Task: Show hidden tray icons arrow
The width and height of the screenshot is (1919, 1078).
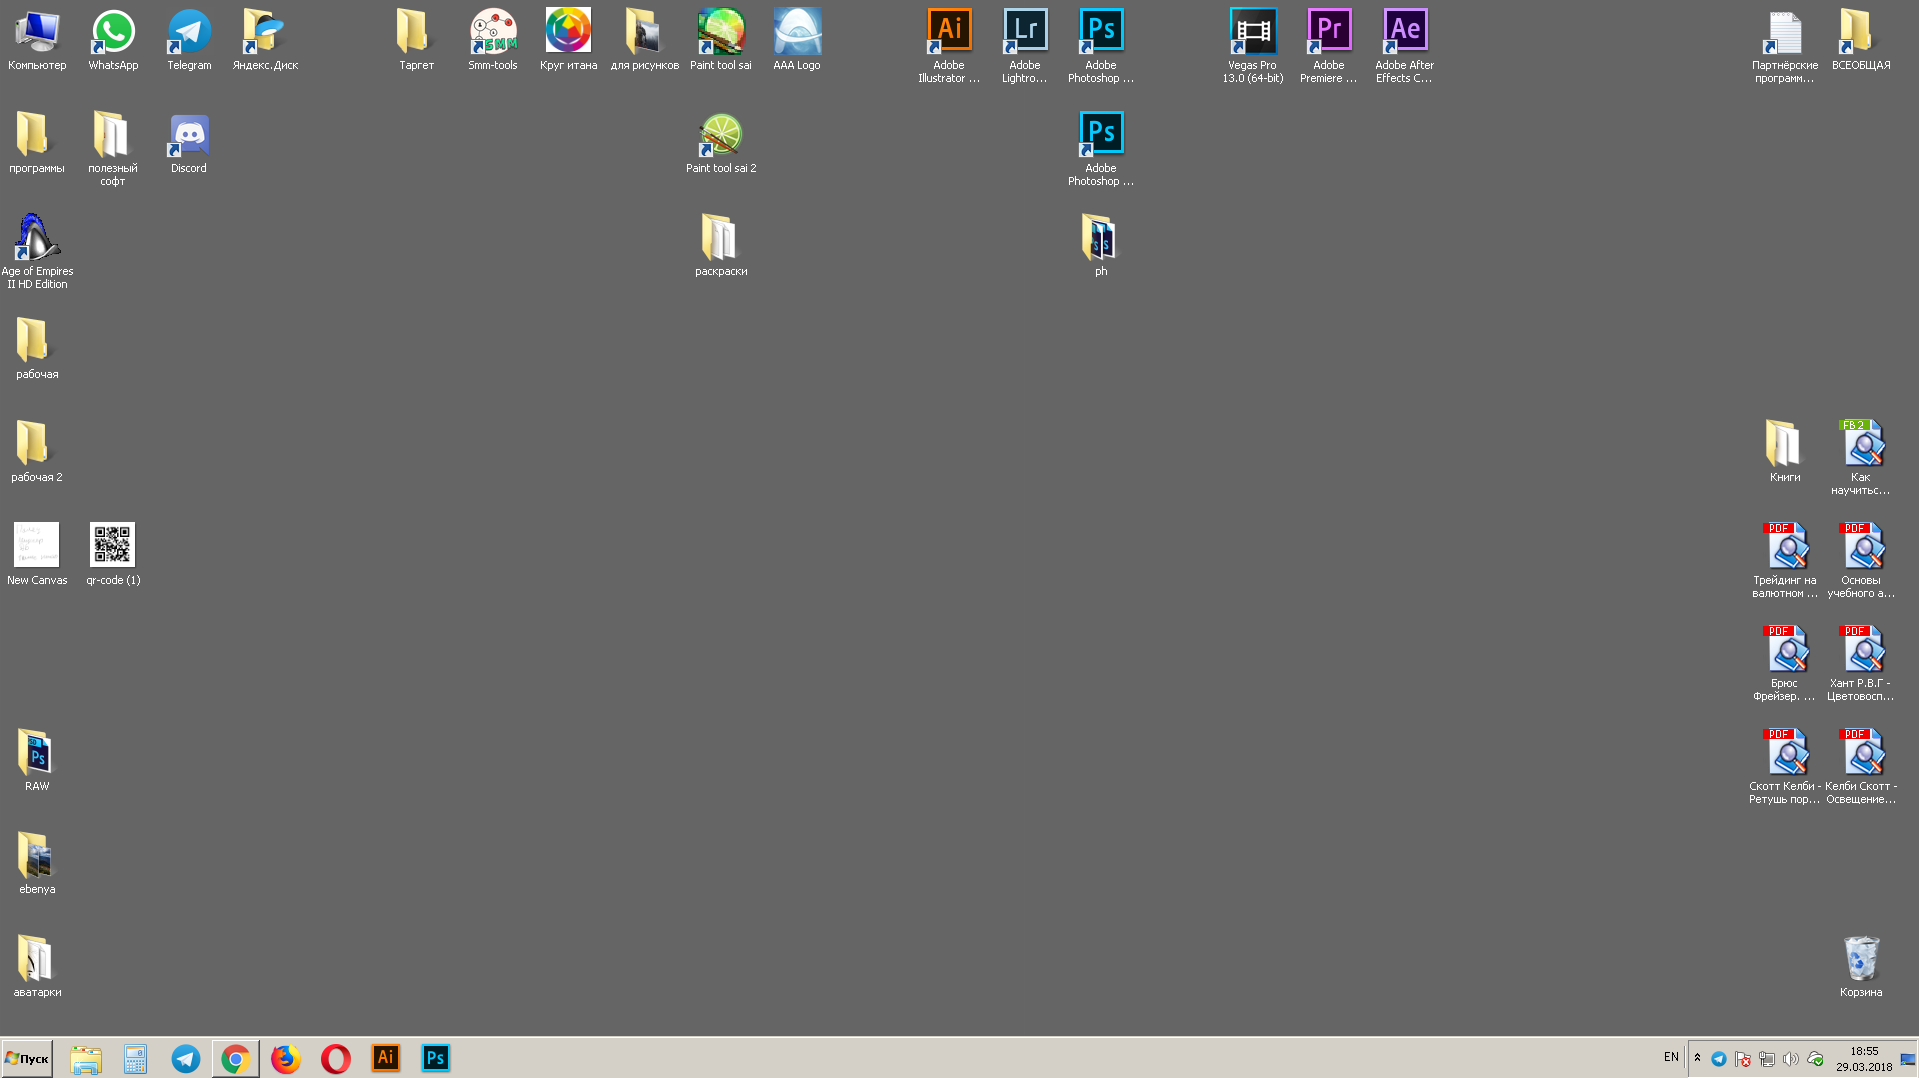Action: click(x=1697, y=1058)
